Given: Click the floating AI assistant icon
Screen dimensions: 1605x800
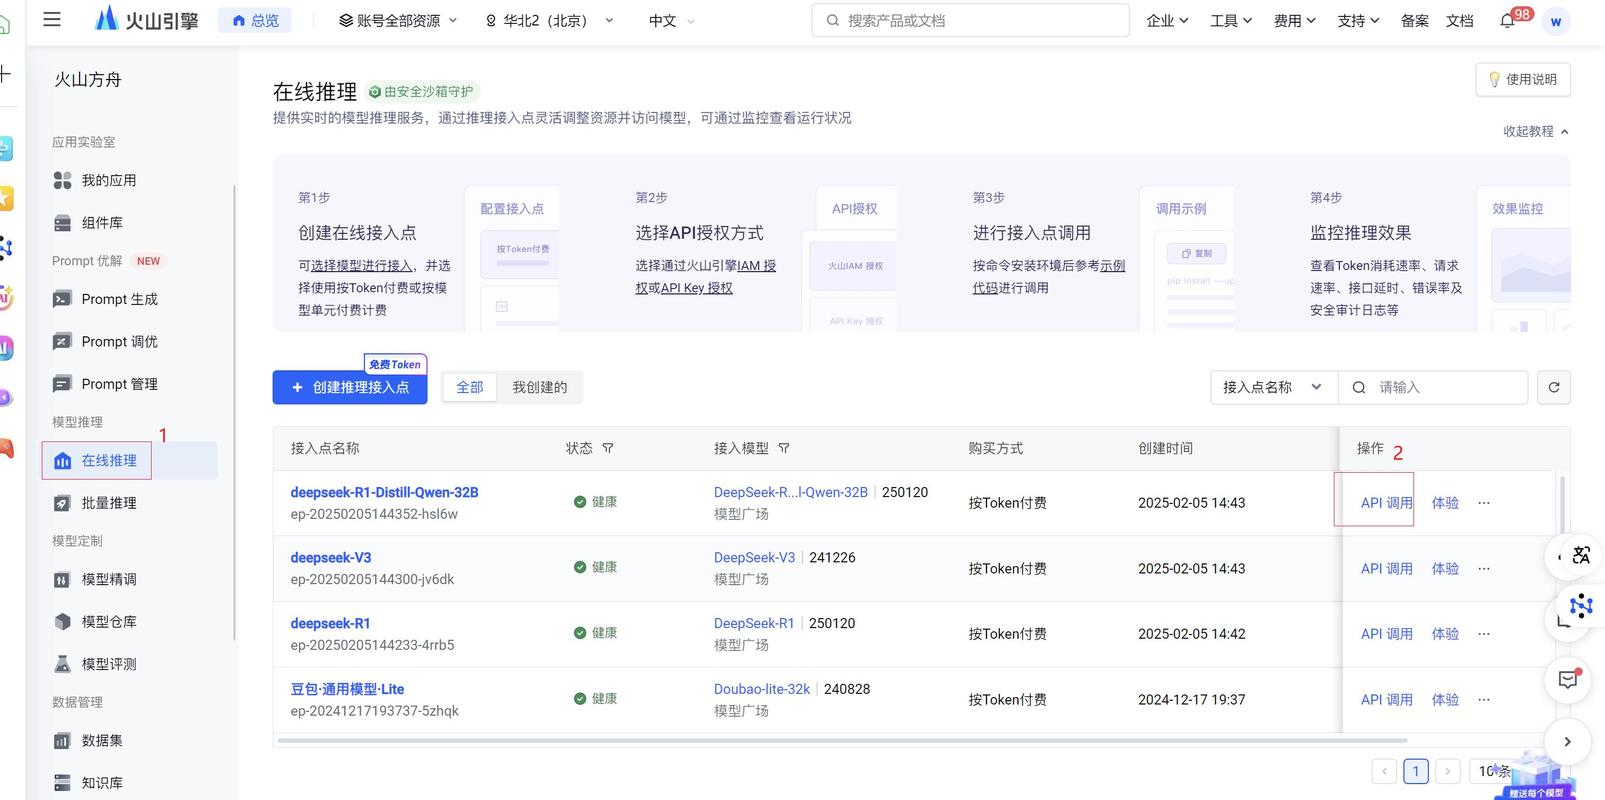Looking at the screenshot, I should [1580, 606].
